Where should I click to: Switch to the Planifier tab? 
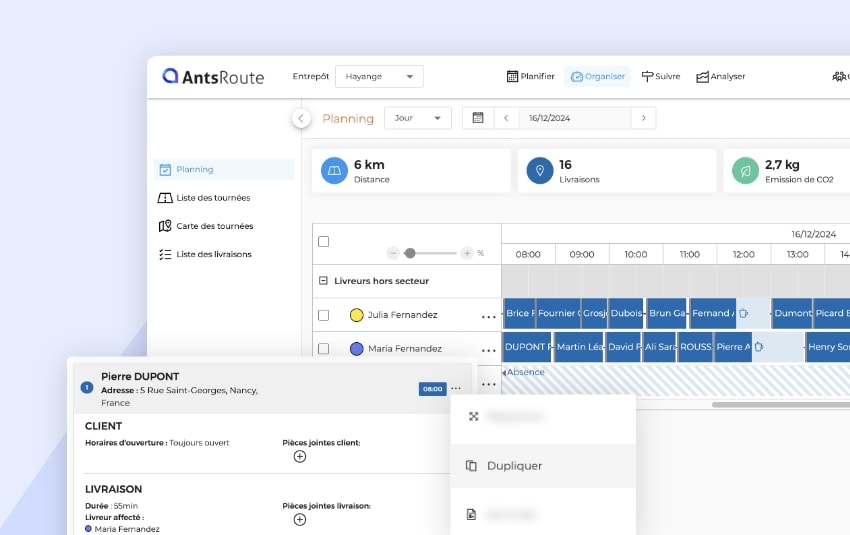click(x=531, y=76)
